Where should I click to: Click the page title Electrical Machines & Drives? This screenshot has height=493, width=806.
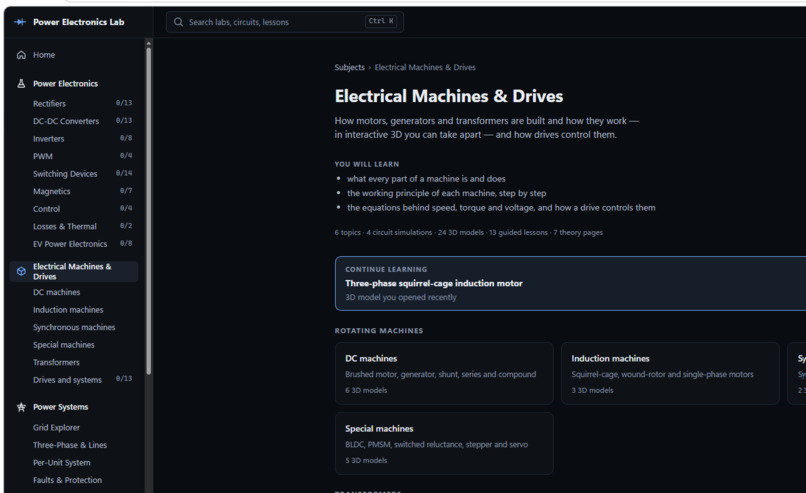tap(449, 96)
